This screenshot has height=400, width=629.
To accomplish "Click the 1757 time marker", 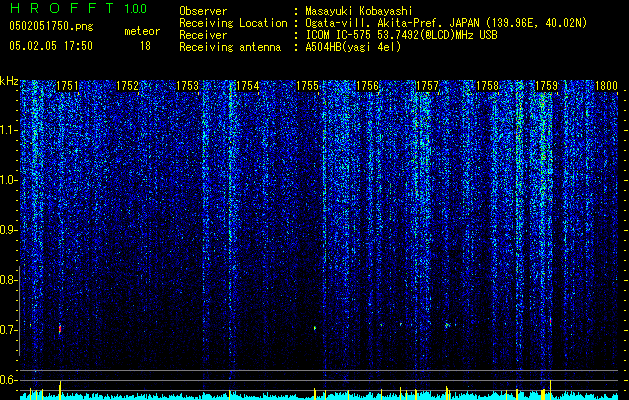I will coord(427,86).
